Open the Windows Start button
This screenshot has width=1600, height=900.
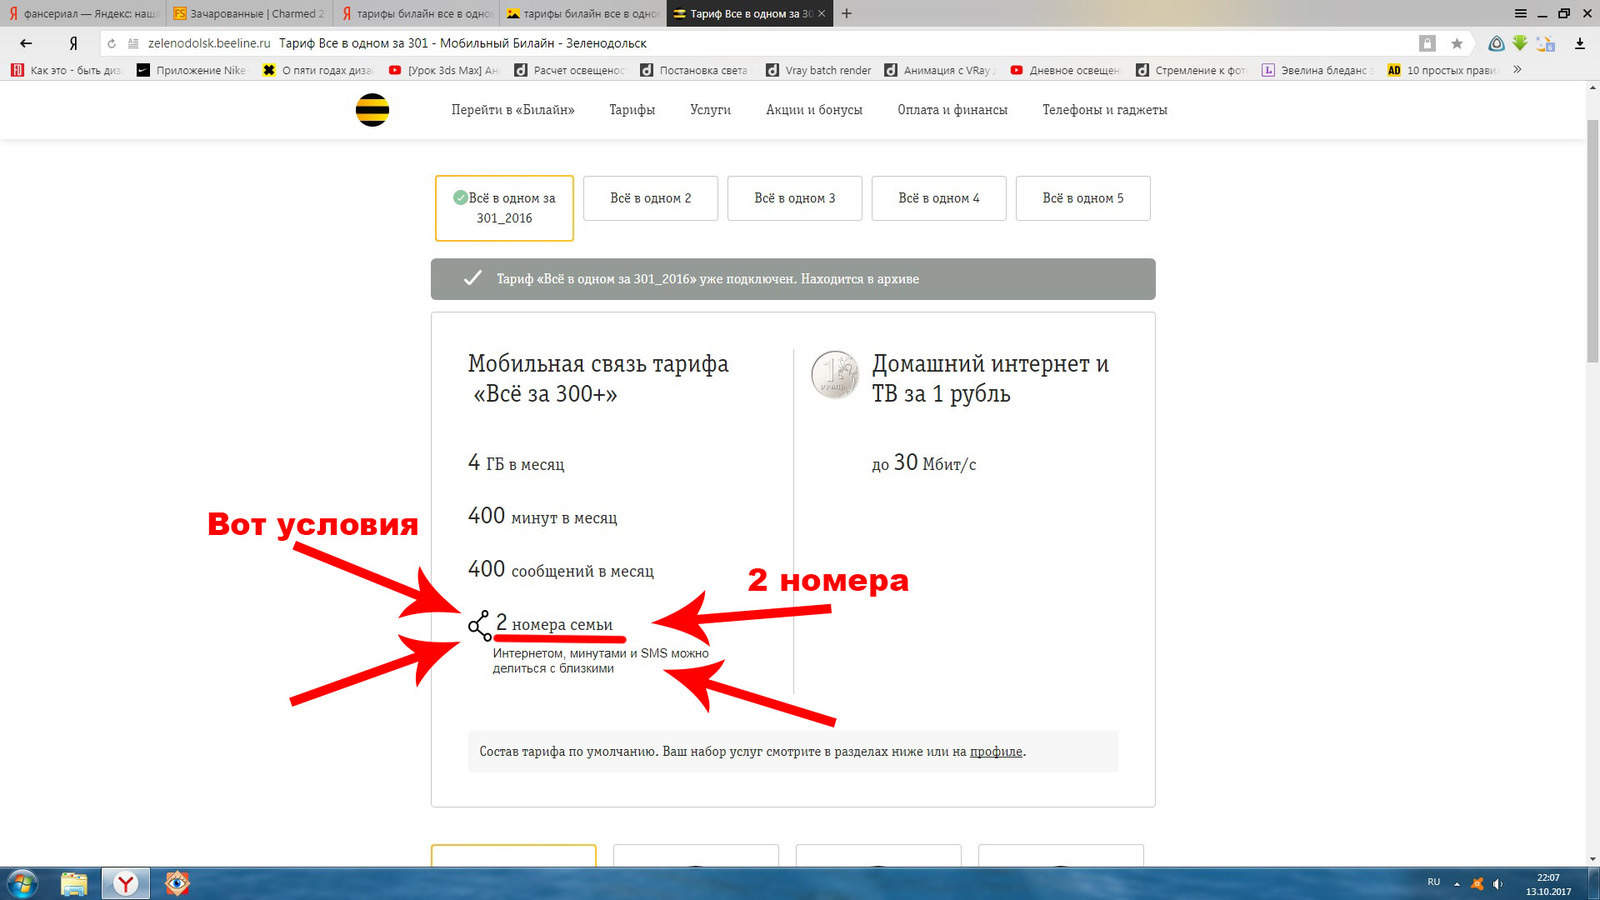click(21, 884)
